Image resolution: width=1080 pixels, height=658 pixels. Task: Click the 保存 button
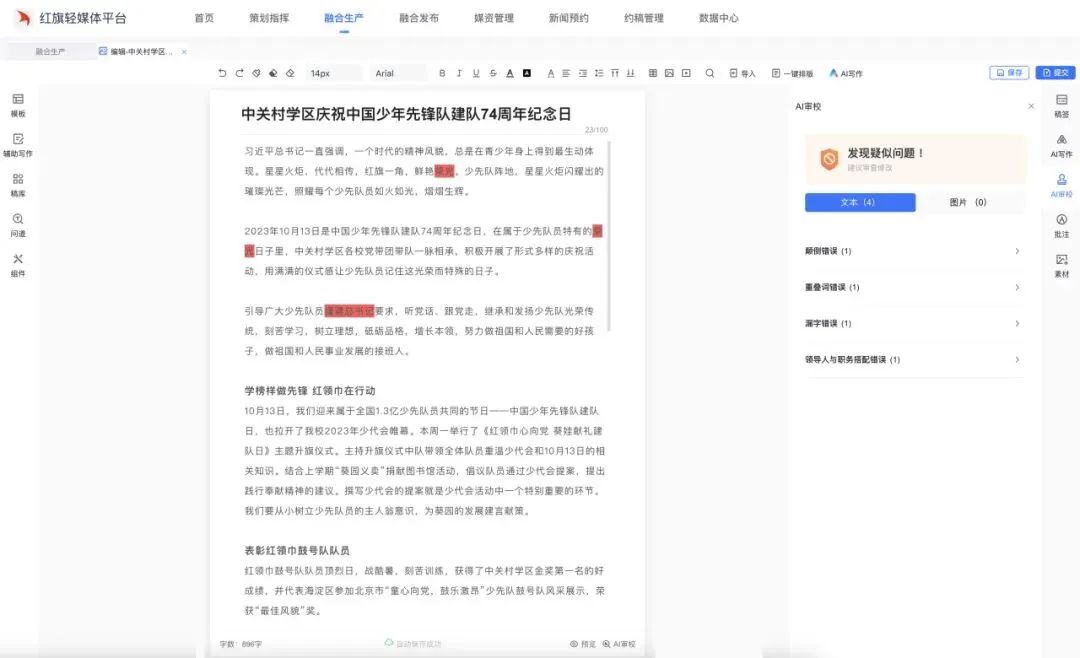coord(1009,72)
